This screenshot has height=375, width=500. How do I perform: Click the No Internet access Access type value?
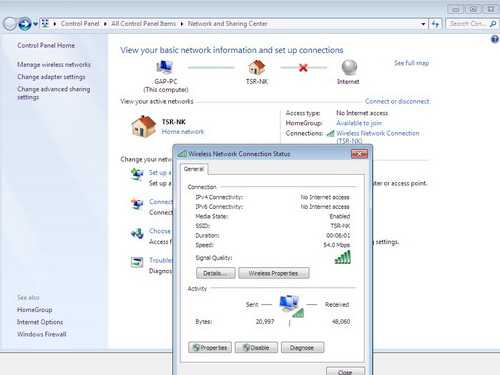pos(362,113)
